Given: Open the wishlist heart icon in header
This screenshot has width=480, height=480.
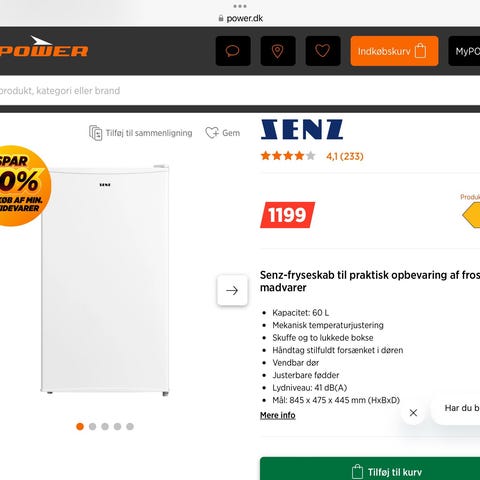Looking at the screenshot, I should (323, 51).
